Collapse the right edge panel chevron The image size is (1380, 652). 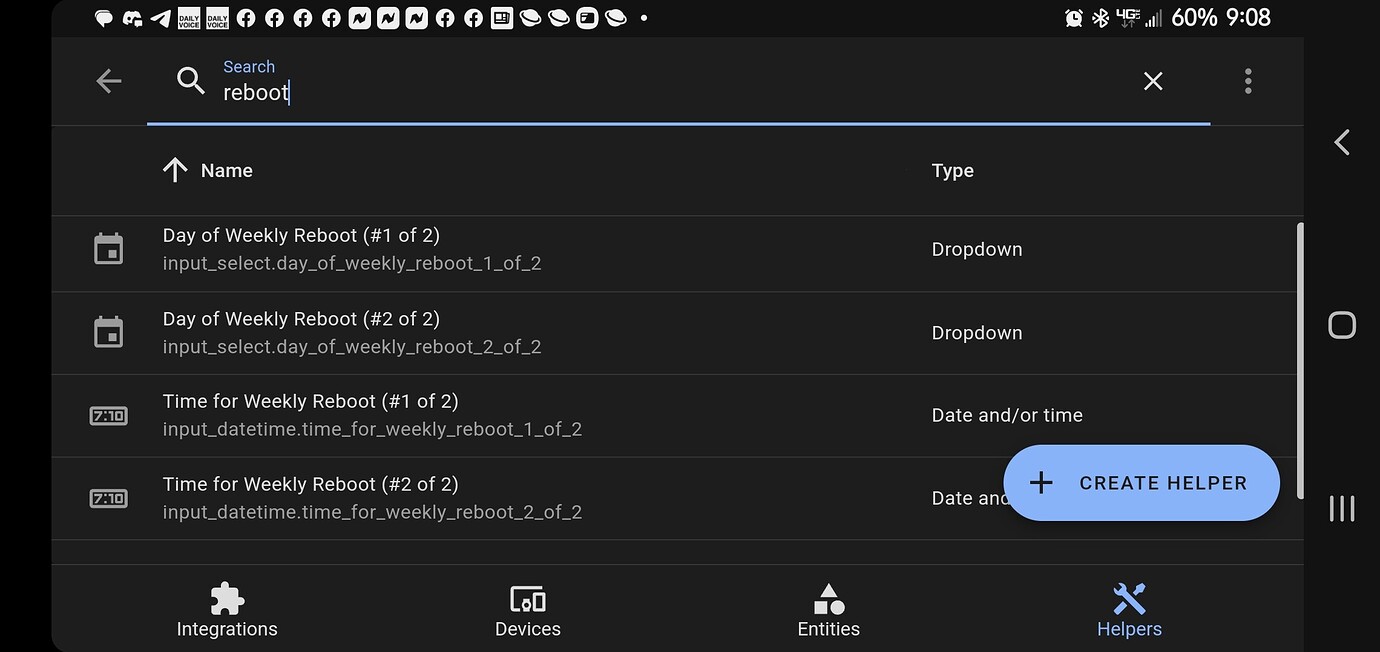(1341, 142)
